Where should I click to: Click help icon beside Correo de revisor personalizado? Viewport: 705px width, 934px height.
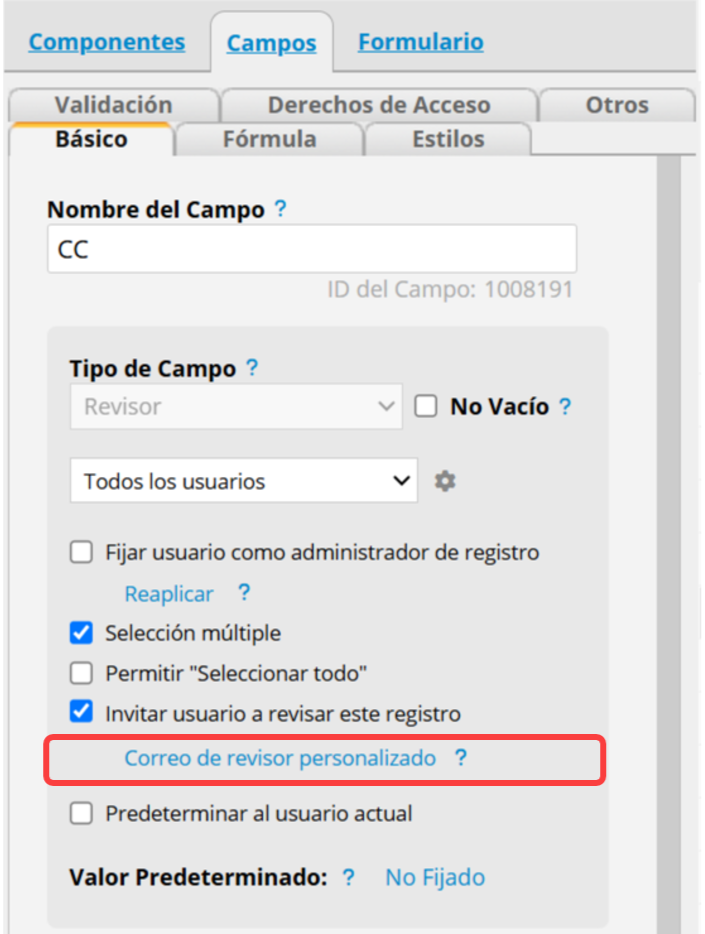(x=460, y=758)
